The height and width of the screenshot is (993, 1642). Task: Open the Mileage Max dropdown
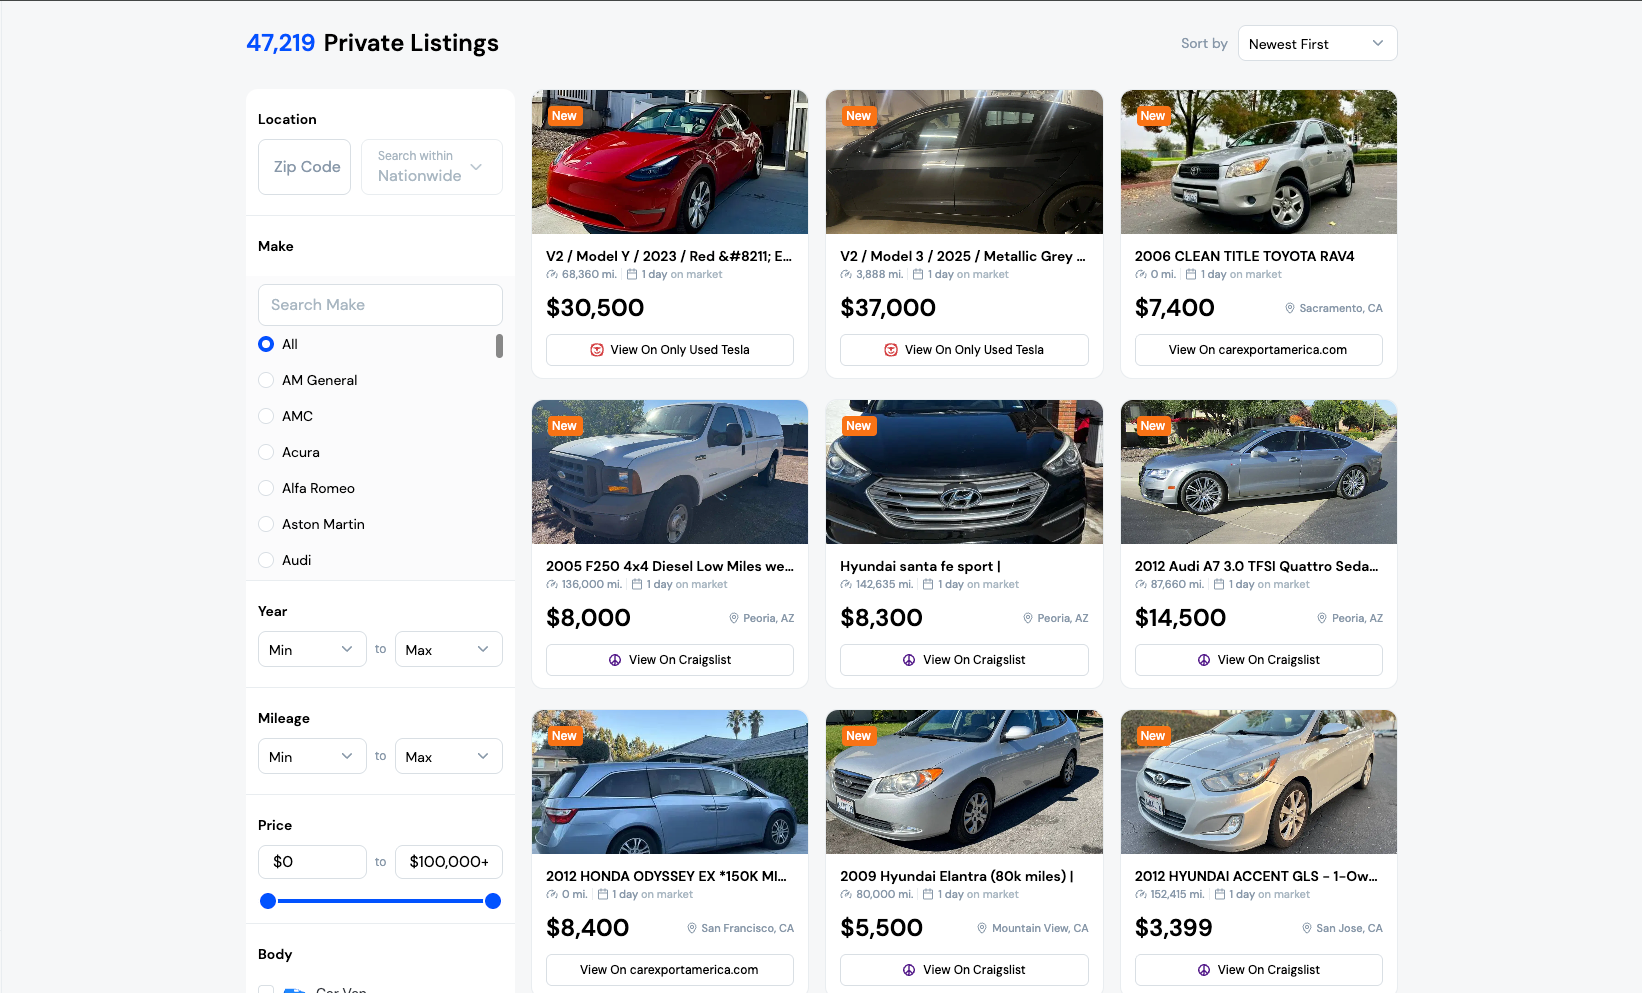[448, 757]
